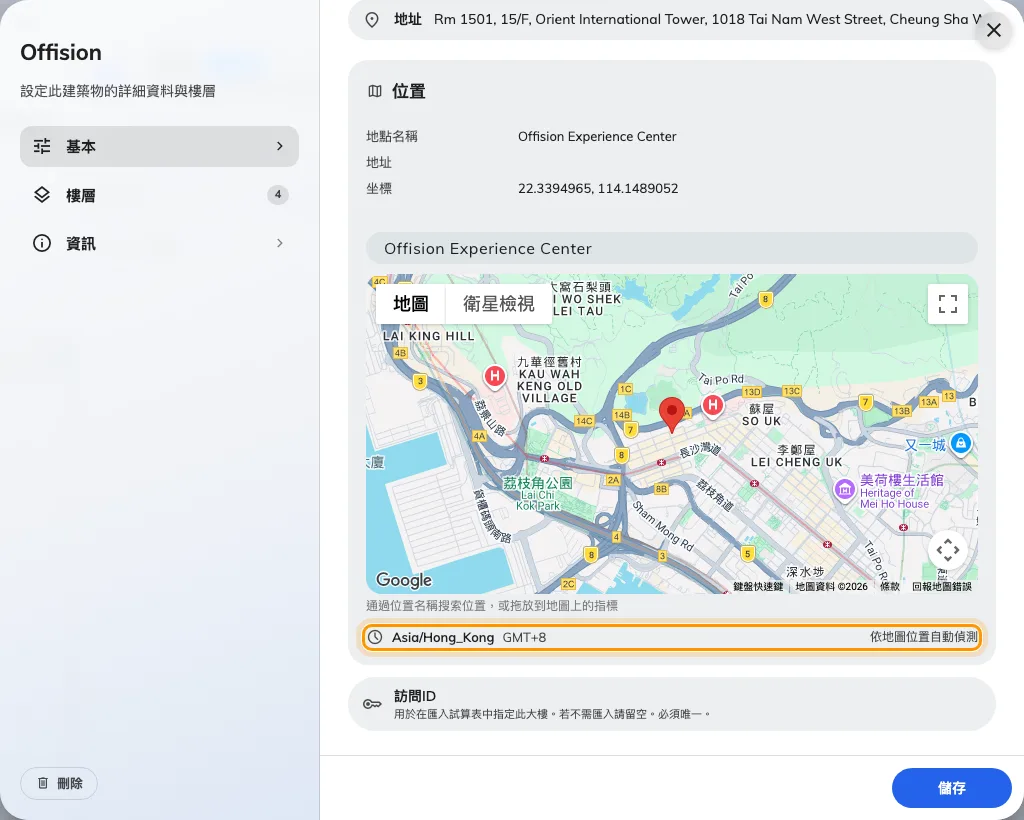The height and width of the screenshot is (820, 1024).
Task: Expand the chevron on the 資訊 row
Action: [280, 244]
